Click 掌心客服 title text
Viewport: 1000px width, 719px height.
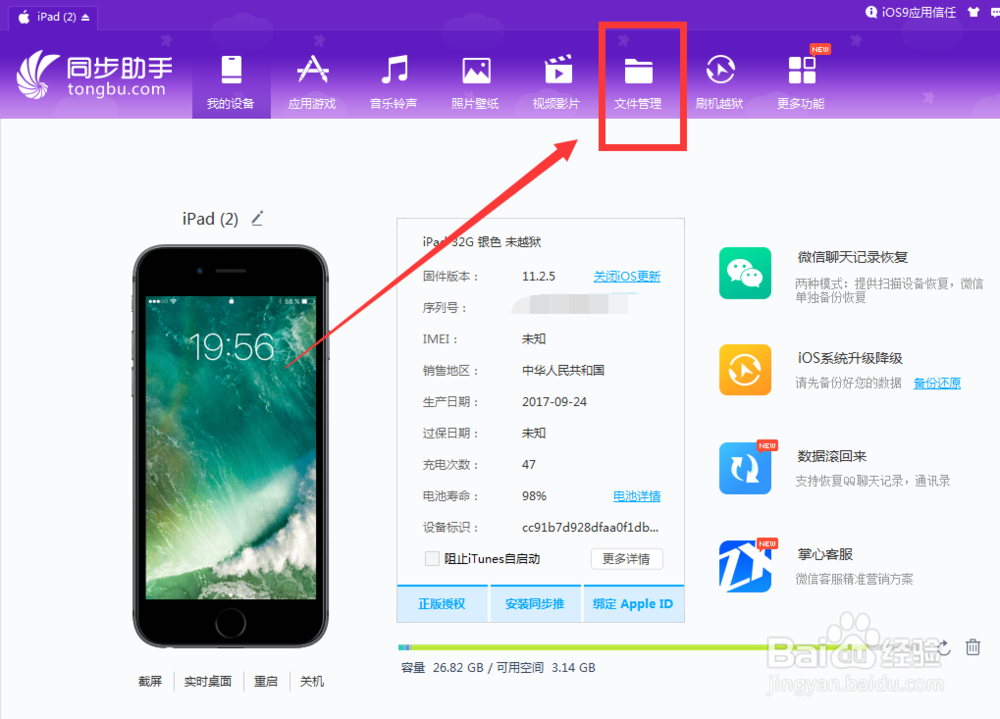click(x=825, y=554)
